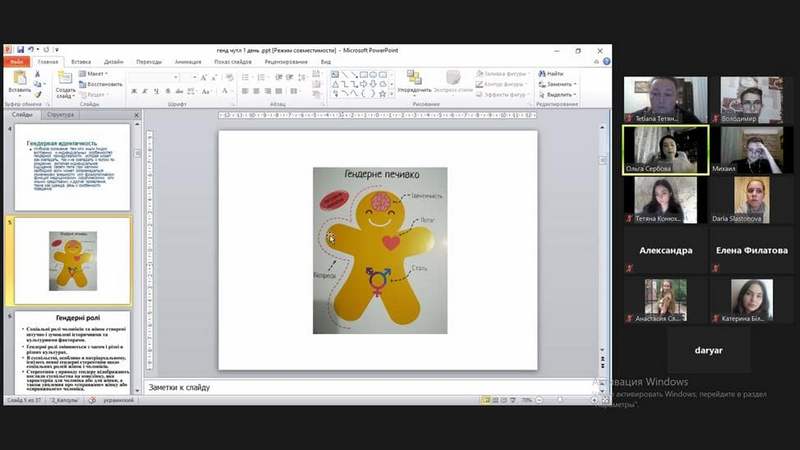
Task: Align text left icon
Action: coord(245,91)
